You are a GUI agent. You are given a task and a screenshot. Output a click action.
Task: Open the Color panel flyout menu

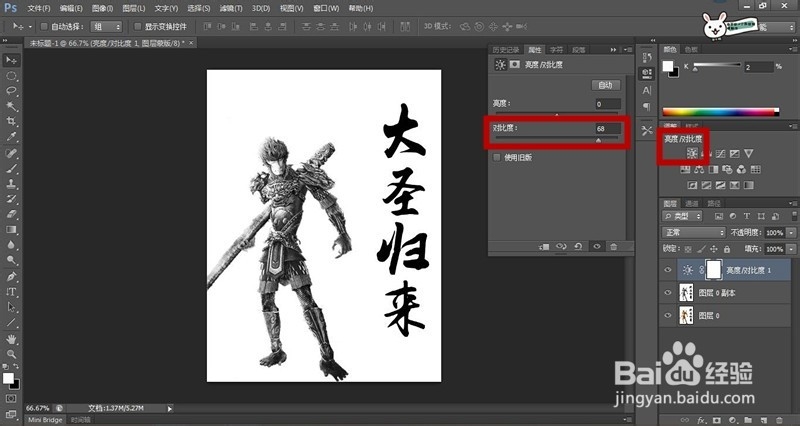click(x=792, y=49)
